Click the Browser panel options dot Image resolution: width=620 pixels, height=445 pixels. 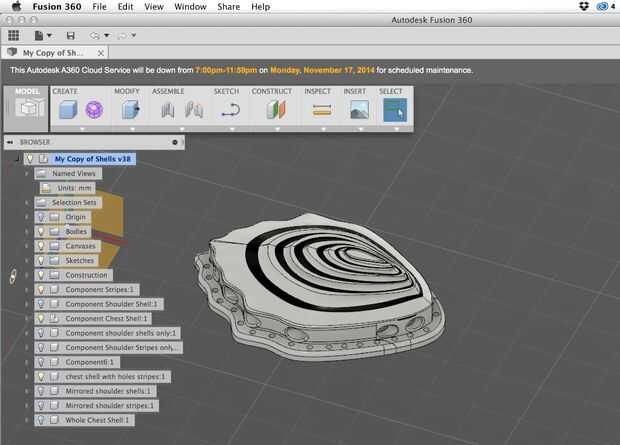[x=175, y=142]
